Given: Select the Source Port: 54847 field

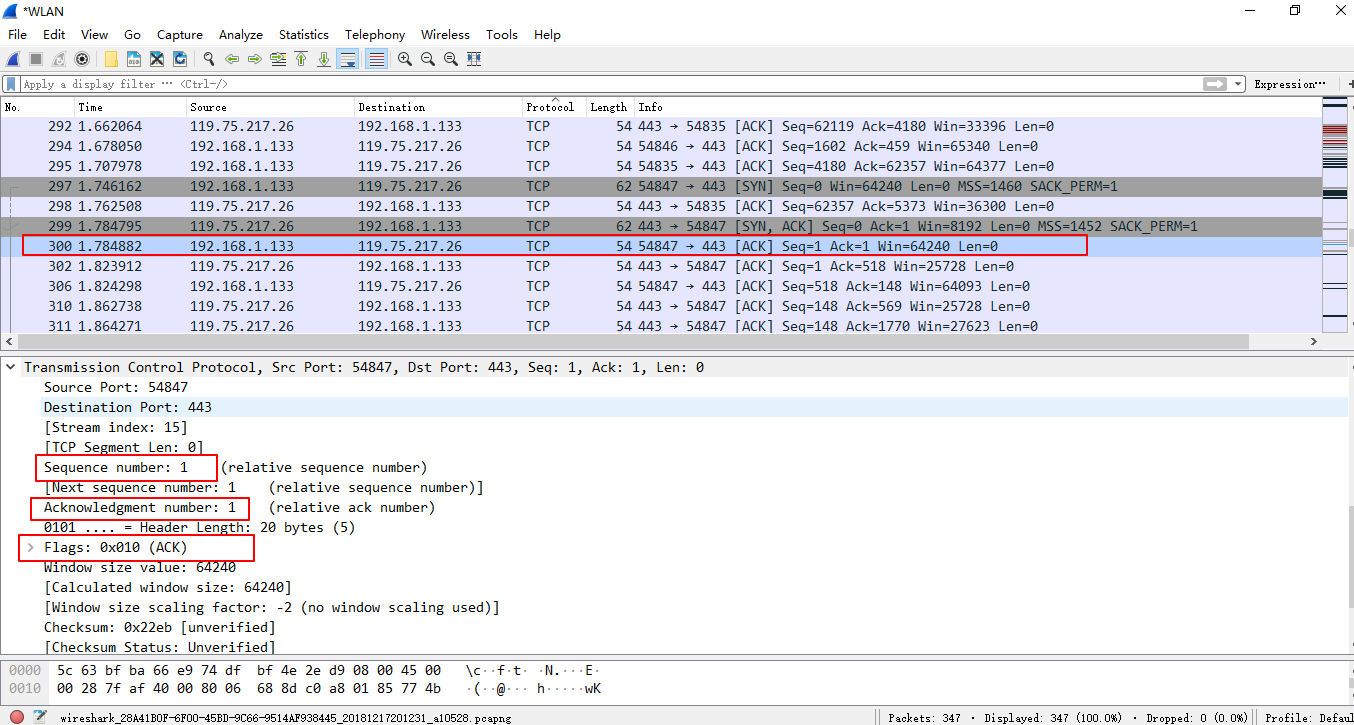Looking at the screenshot, I should coord(116,387).
